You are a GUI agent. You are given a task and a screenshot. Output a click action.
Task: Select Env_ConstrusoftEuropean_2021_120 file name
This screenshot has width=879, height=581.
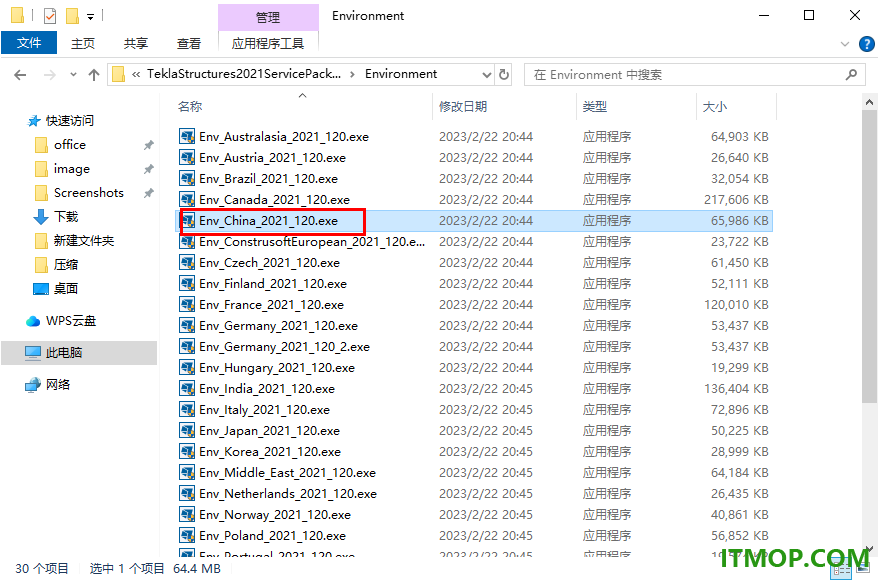[x=312, y=242]
